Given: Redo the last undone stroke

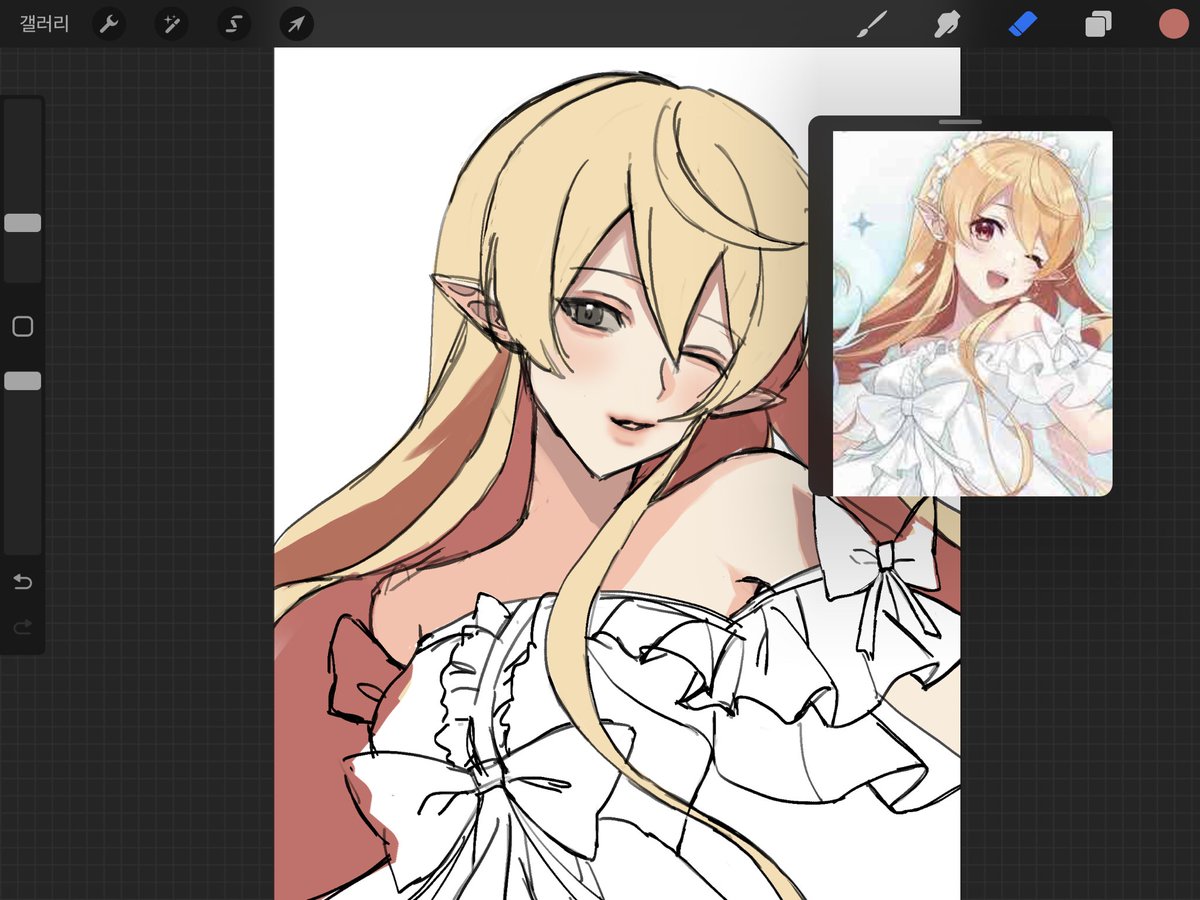Looking at the screenshot, I should coord(22,627).
